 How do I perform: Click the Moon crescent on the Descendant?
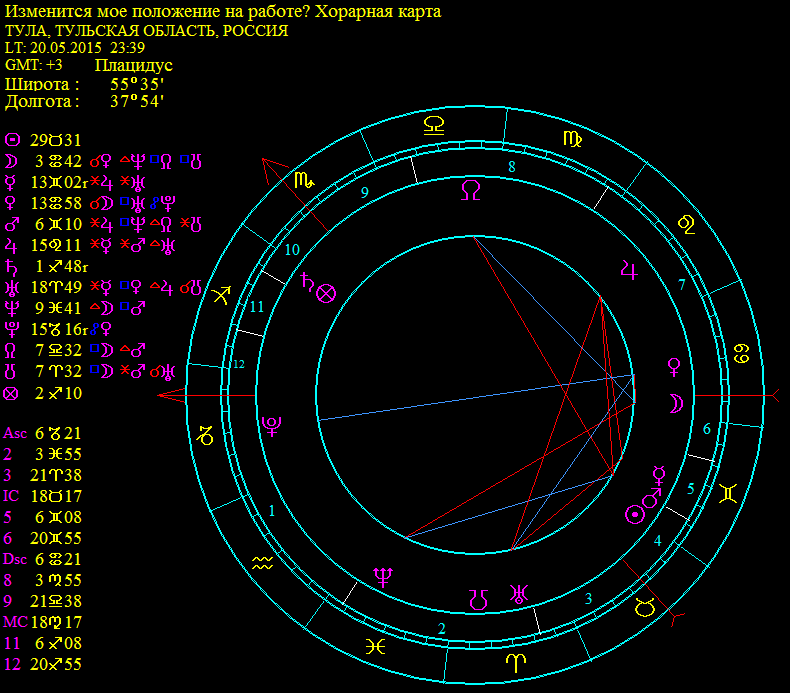(676, 404)
